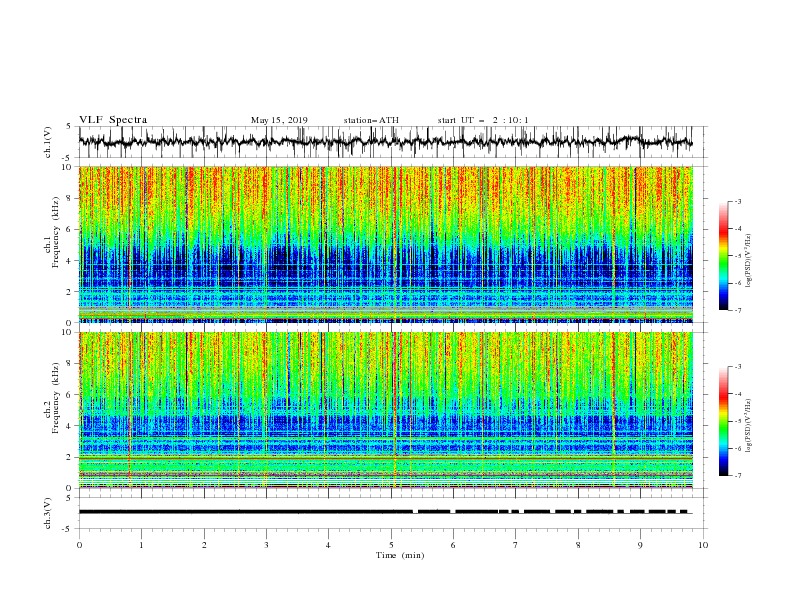Image resolution: width=792 pixels, height=612 pixels.
Task: Click the 'Time (min)' axis label
Action: coord(400,555)
